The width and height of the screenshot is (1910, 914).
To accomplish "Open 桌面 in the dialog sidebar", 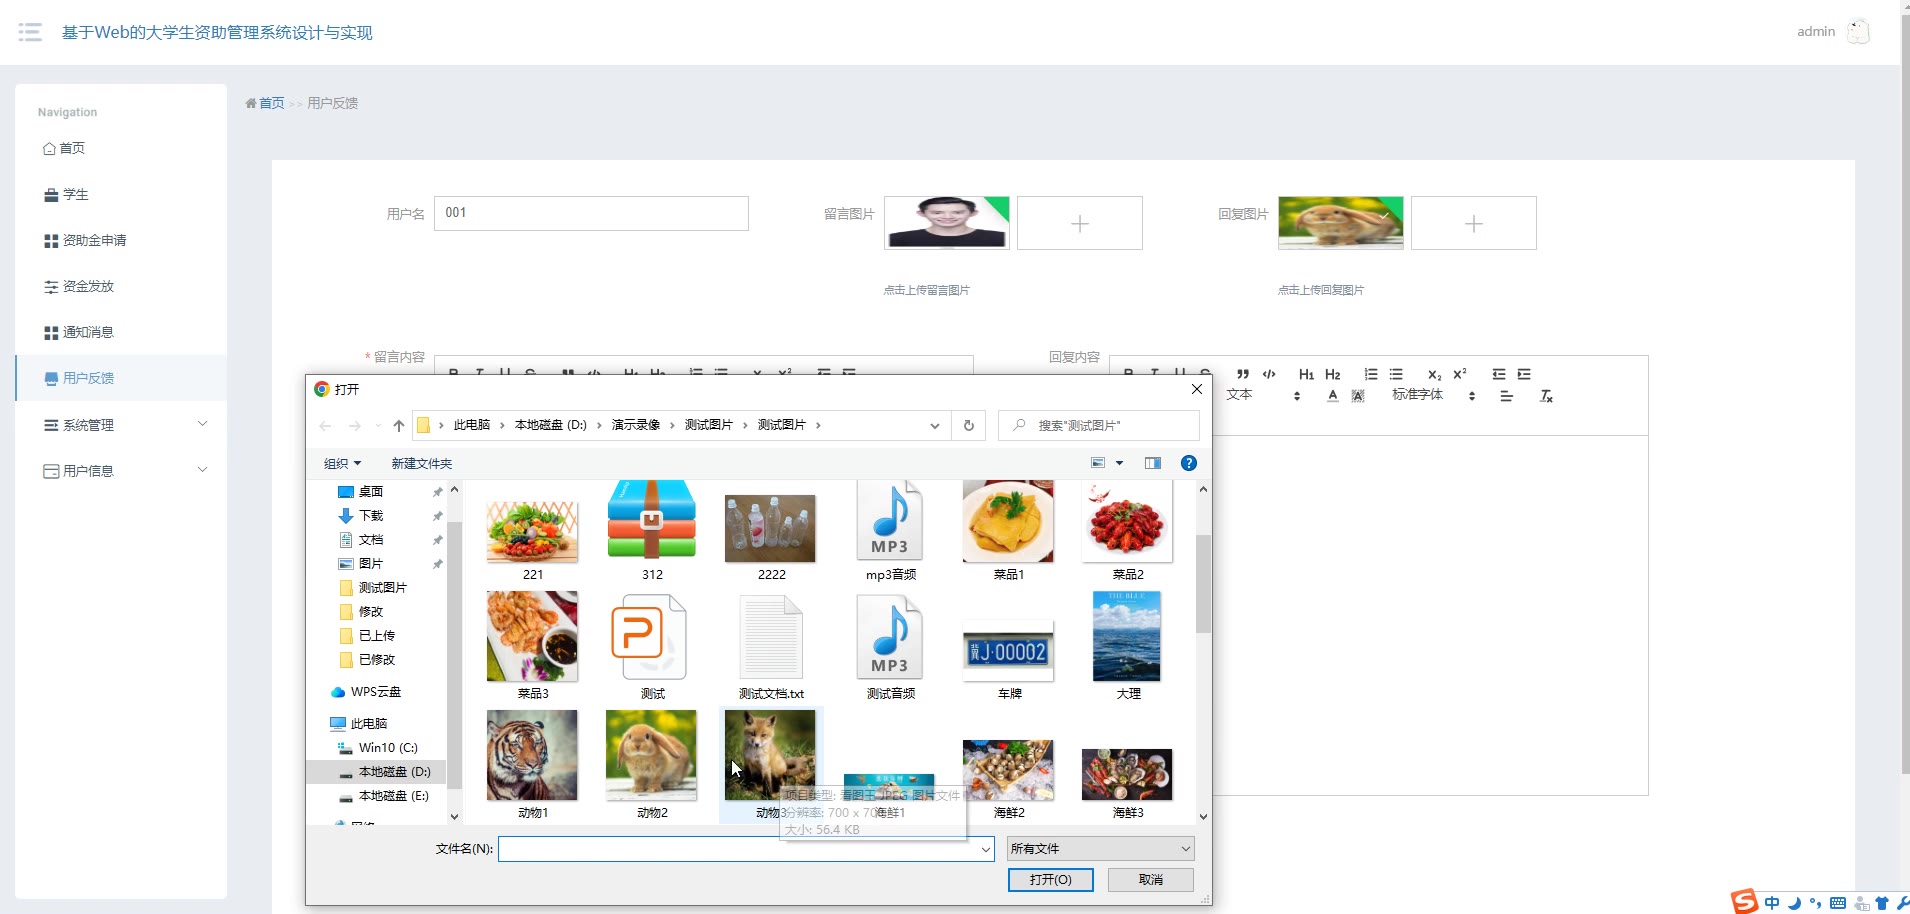I will coord(371,491).
